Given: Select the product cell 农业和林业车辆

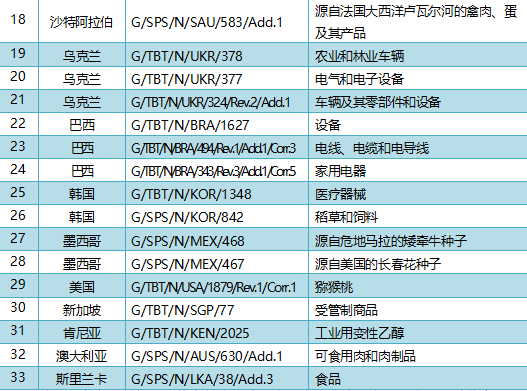Looking at the screenshot, I should (418, 55).
